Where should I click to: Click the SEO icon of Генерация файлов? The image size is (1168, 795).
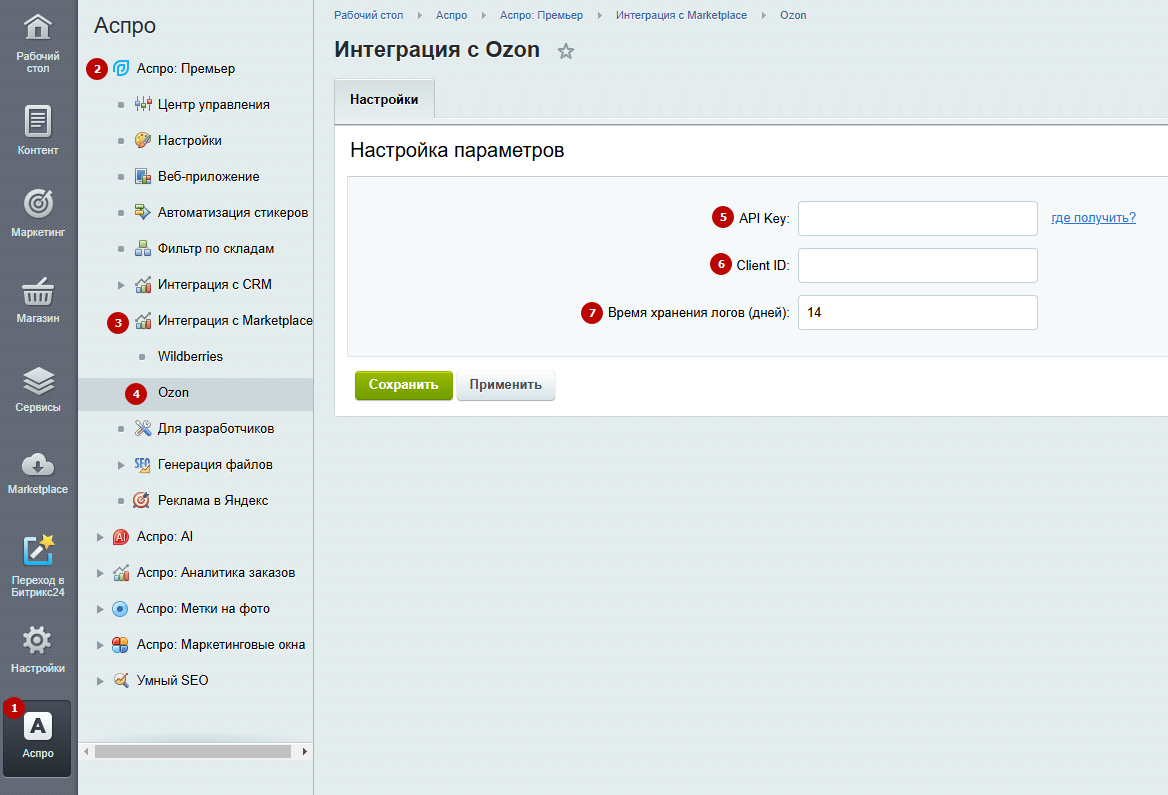tap(143, 464)
